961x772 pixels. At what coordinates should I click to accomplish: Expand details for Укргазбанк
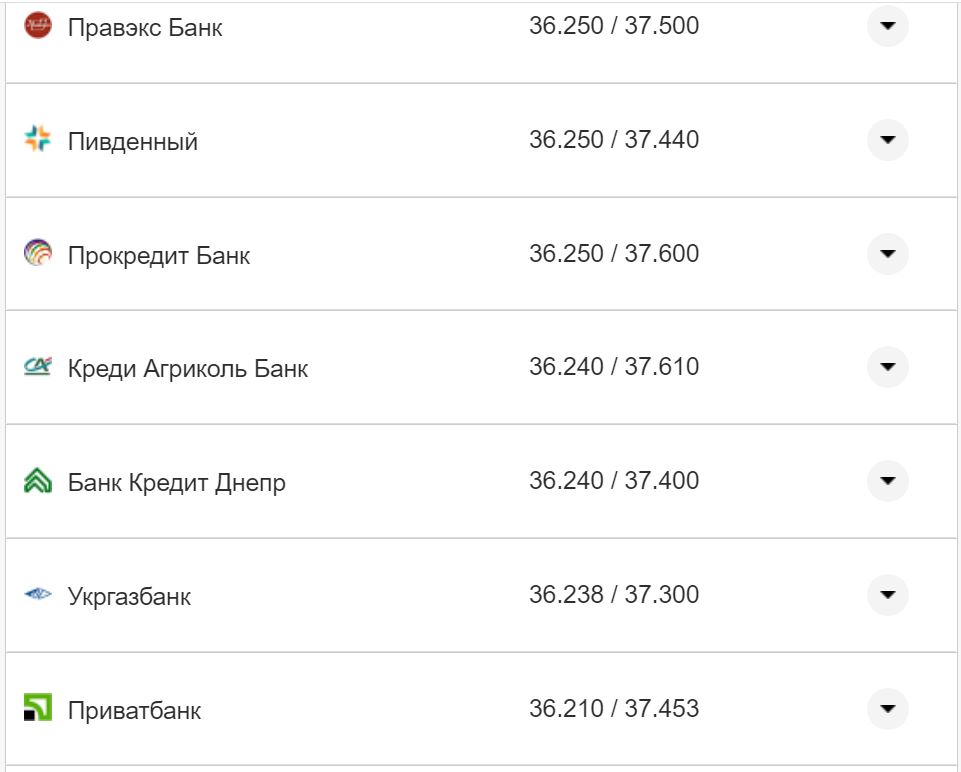(886, 593)
